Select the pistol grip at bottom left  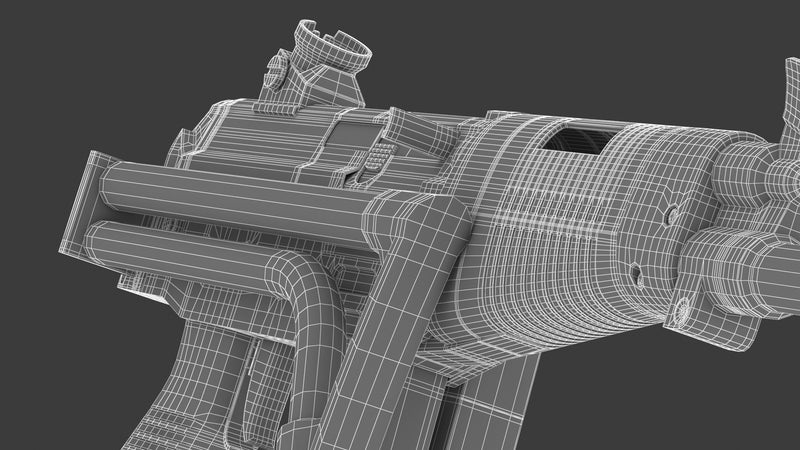185,390
